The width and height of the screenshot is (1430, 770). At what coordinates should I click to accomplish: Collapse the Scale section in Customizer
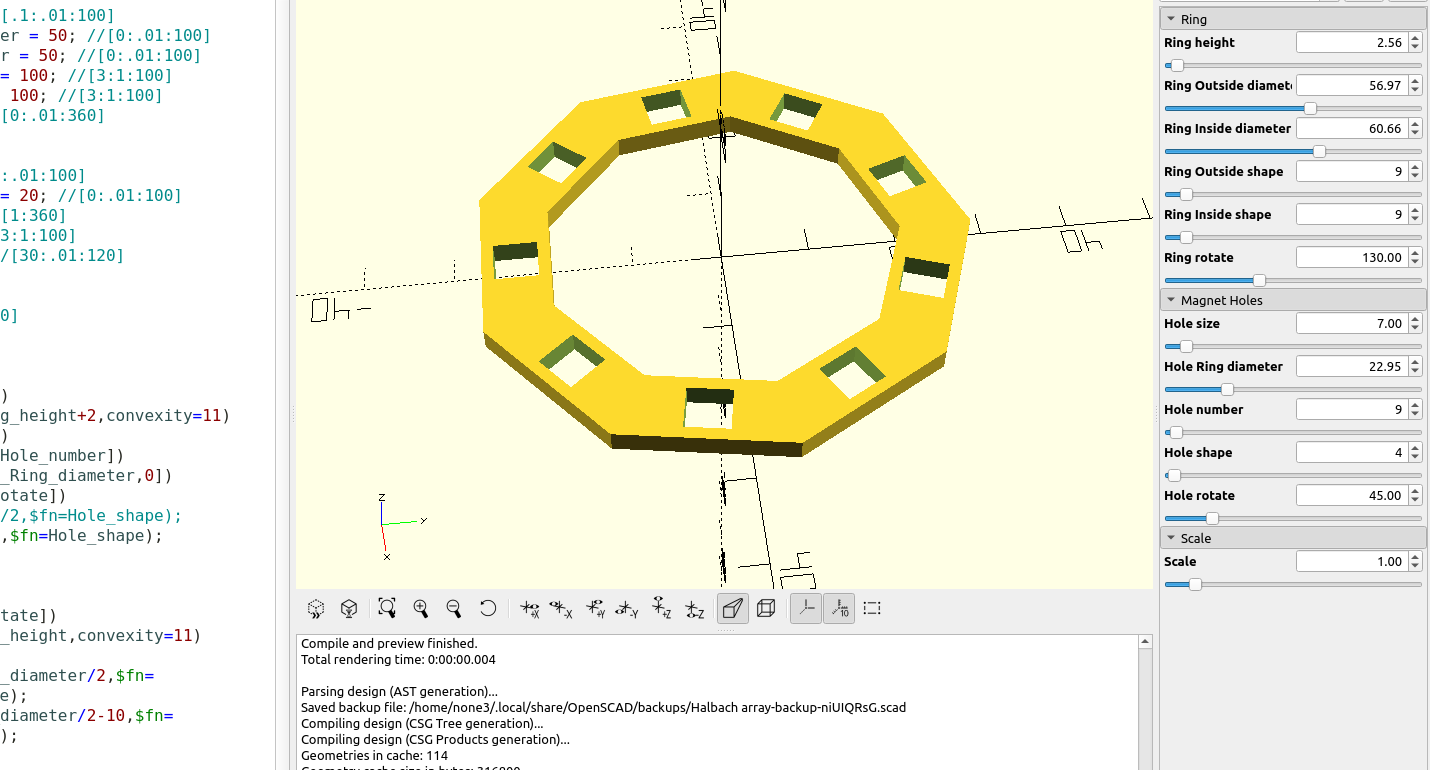pos(1170,538)
